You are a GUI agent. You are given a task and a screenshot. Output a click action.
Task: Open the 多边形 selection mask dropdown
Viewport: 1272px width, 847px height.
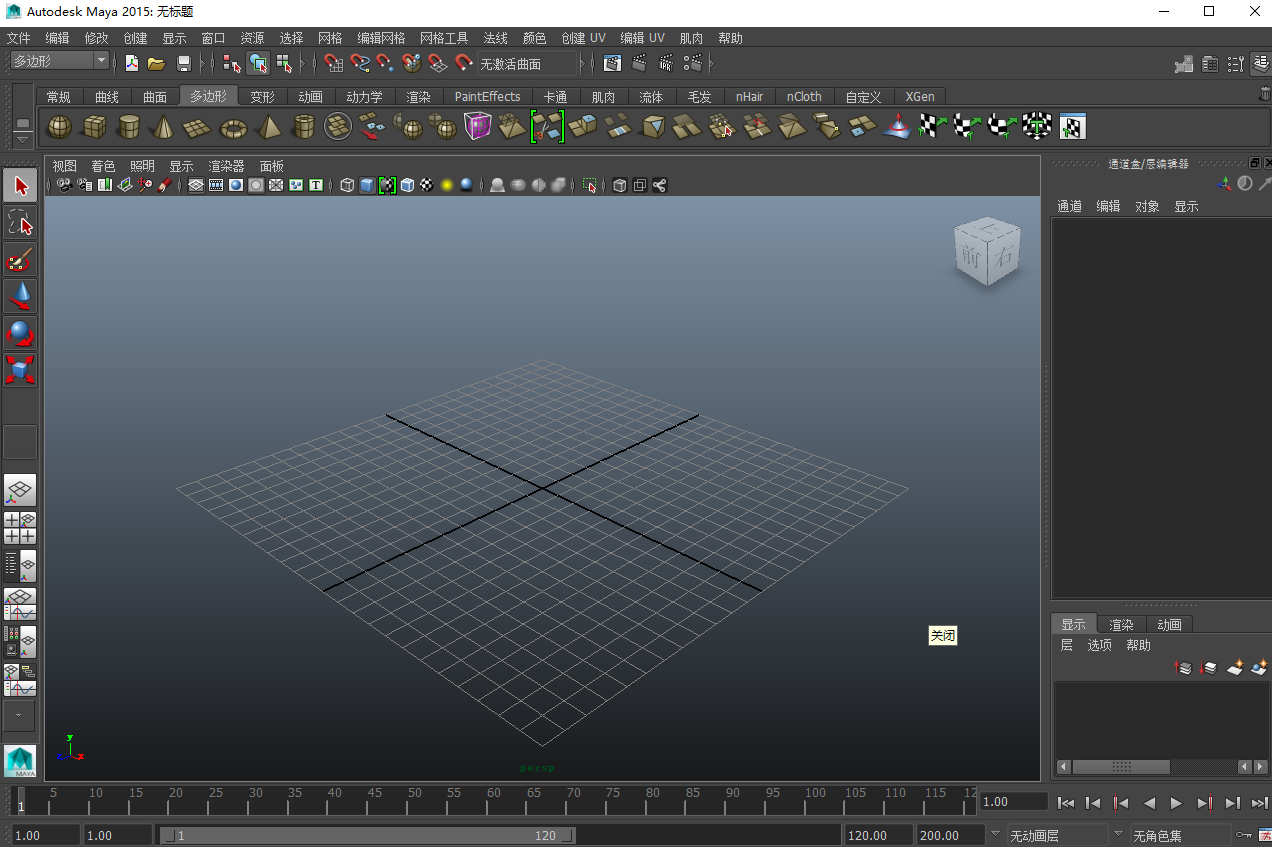(x=101, y=60)
